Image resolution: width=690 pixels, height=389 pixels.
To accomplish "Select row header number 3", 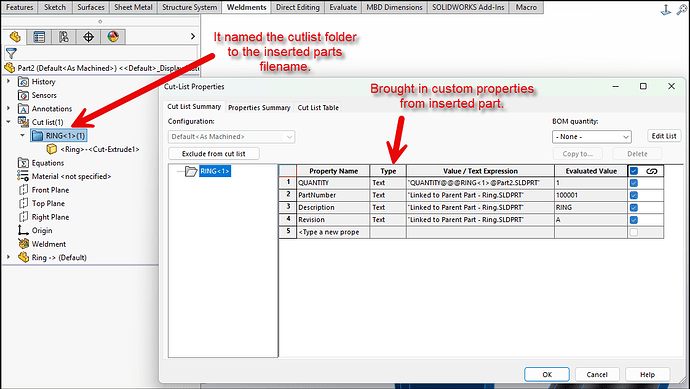I will (288, 207).
